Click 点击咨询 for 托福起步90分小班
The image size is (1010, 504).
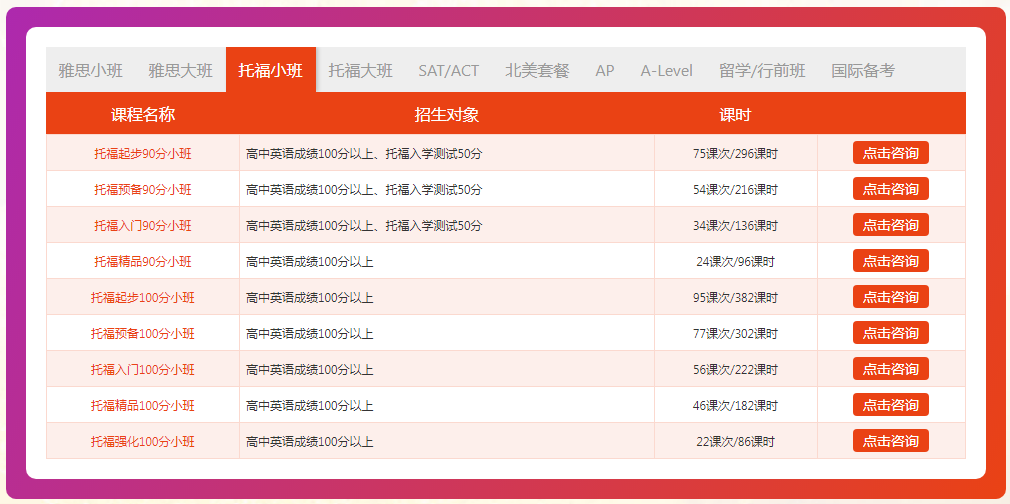click(891, 153)
